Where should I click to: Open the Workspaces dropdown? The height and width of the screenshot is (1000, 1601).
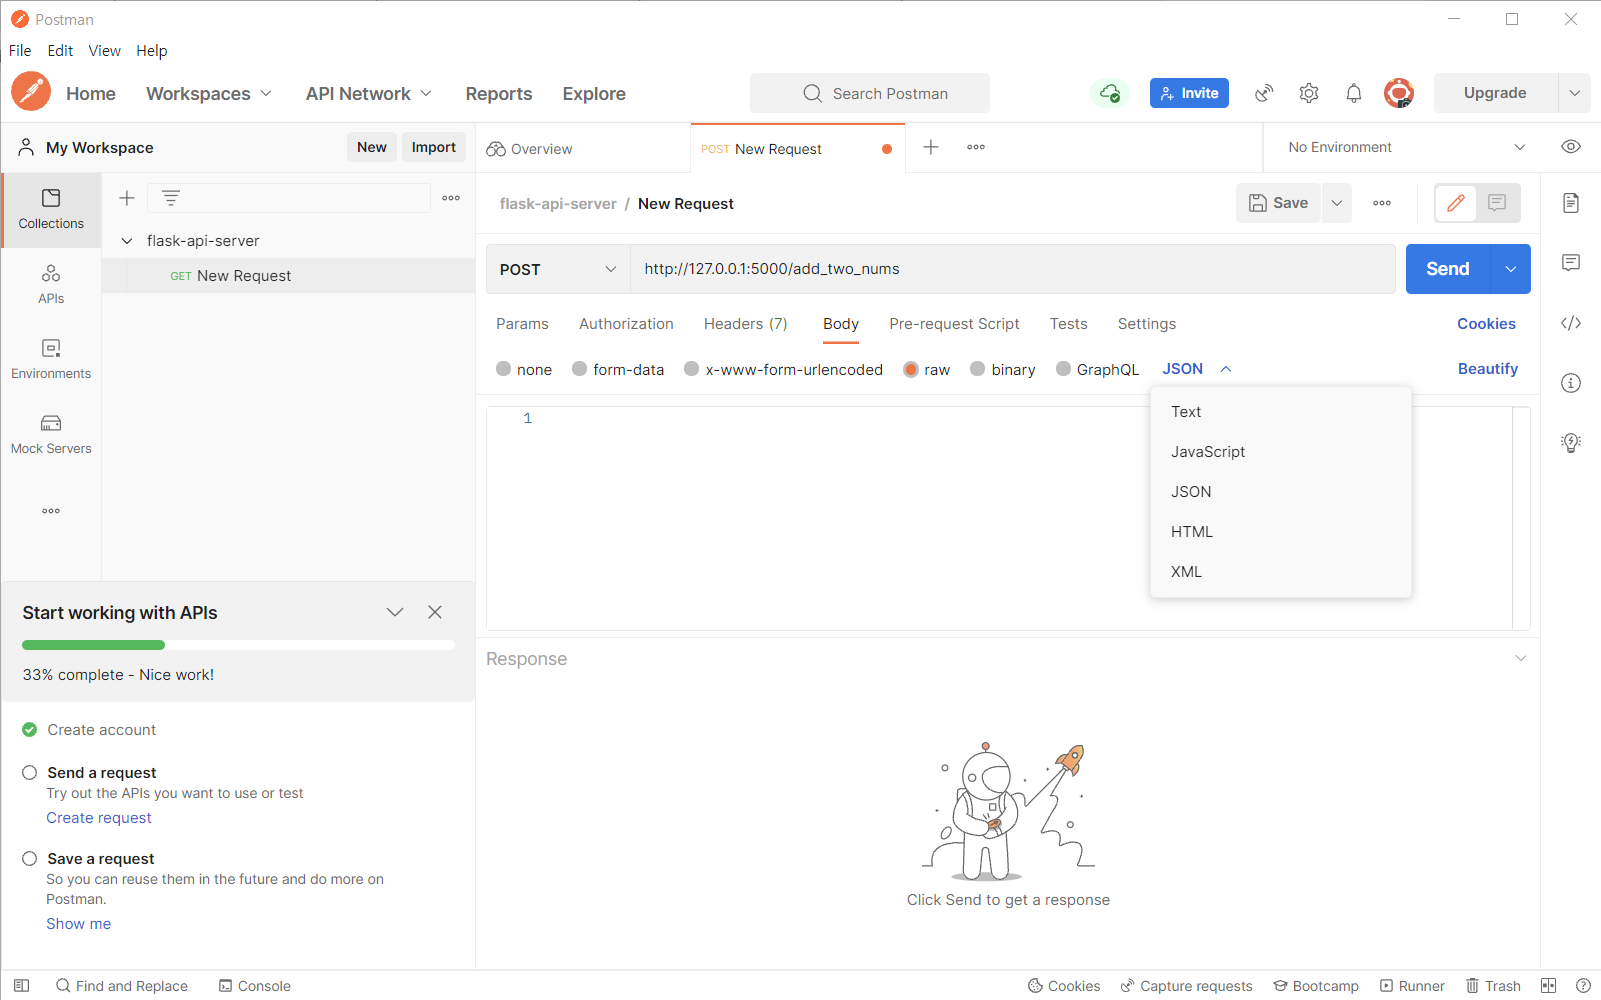coord(209,93)
